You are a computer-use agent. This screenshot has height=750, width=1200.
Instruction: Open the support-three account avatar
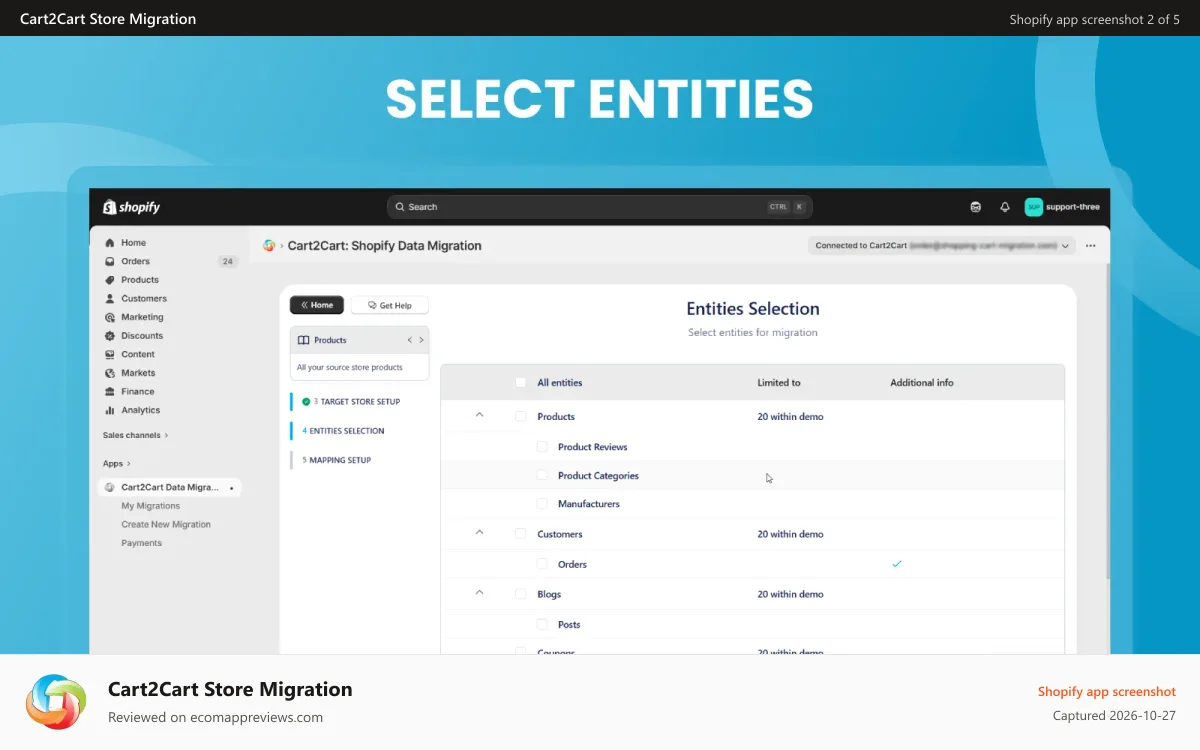click(1034, 207)
